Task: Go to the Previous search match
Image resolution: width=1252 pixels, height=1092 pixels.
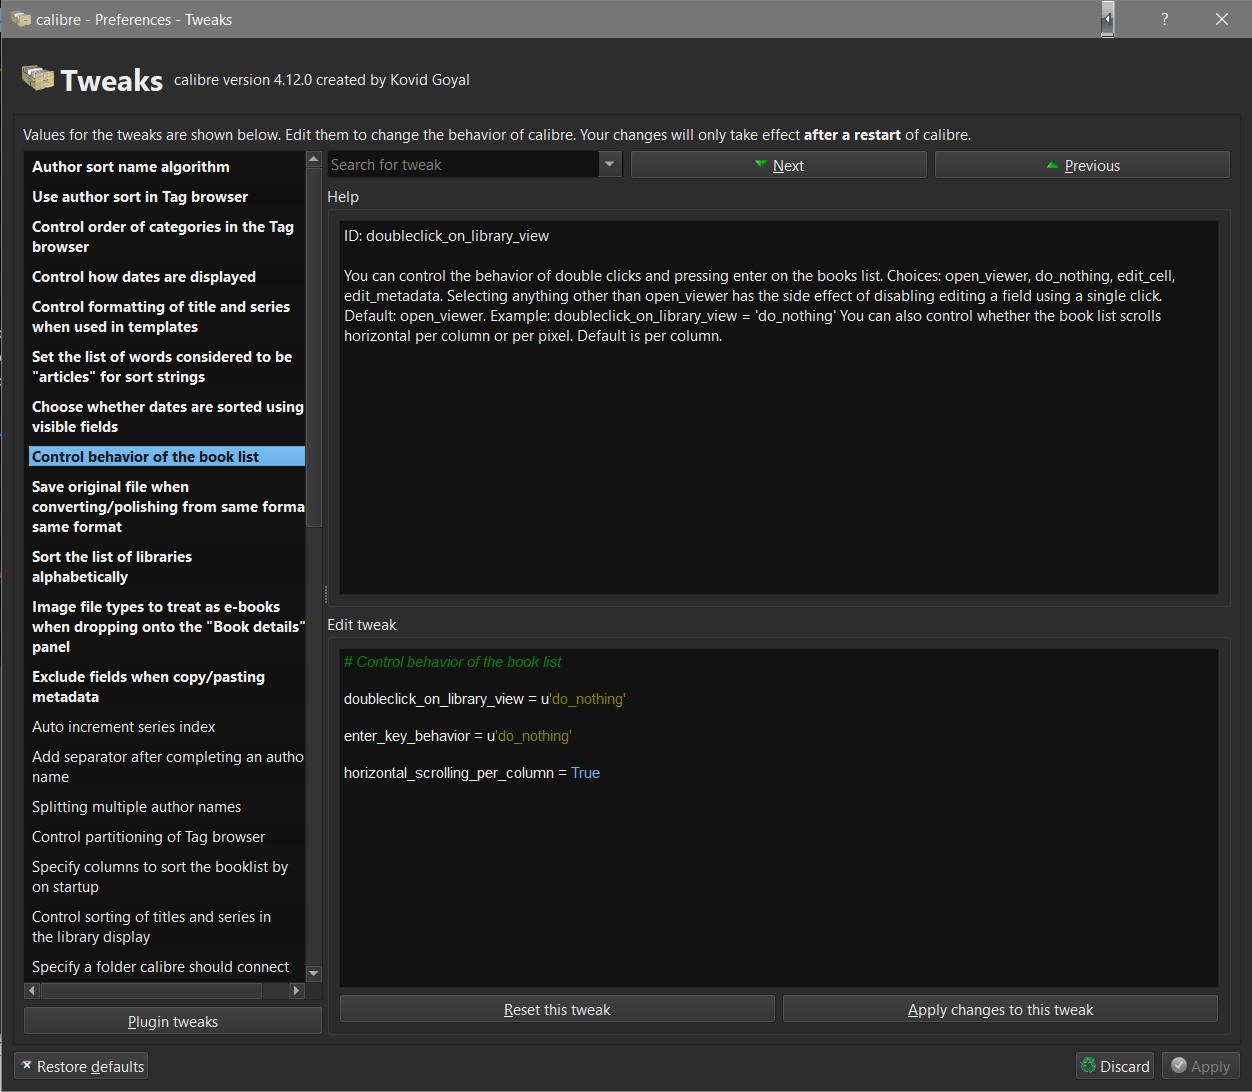Action: (x=1082, y=165)
